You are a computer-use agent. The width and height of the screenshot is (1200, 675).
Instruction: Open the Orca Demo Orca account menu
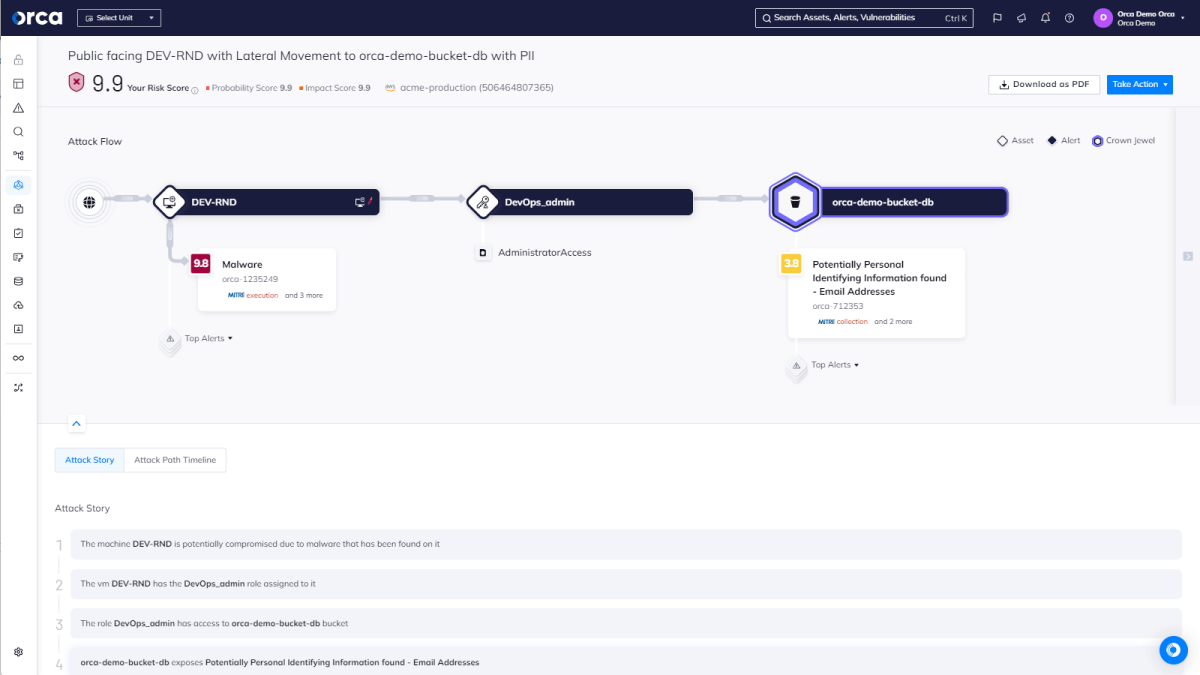1138,18
